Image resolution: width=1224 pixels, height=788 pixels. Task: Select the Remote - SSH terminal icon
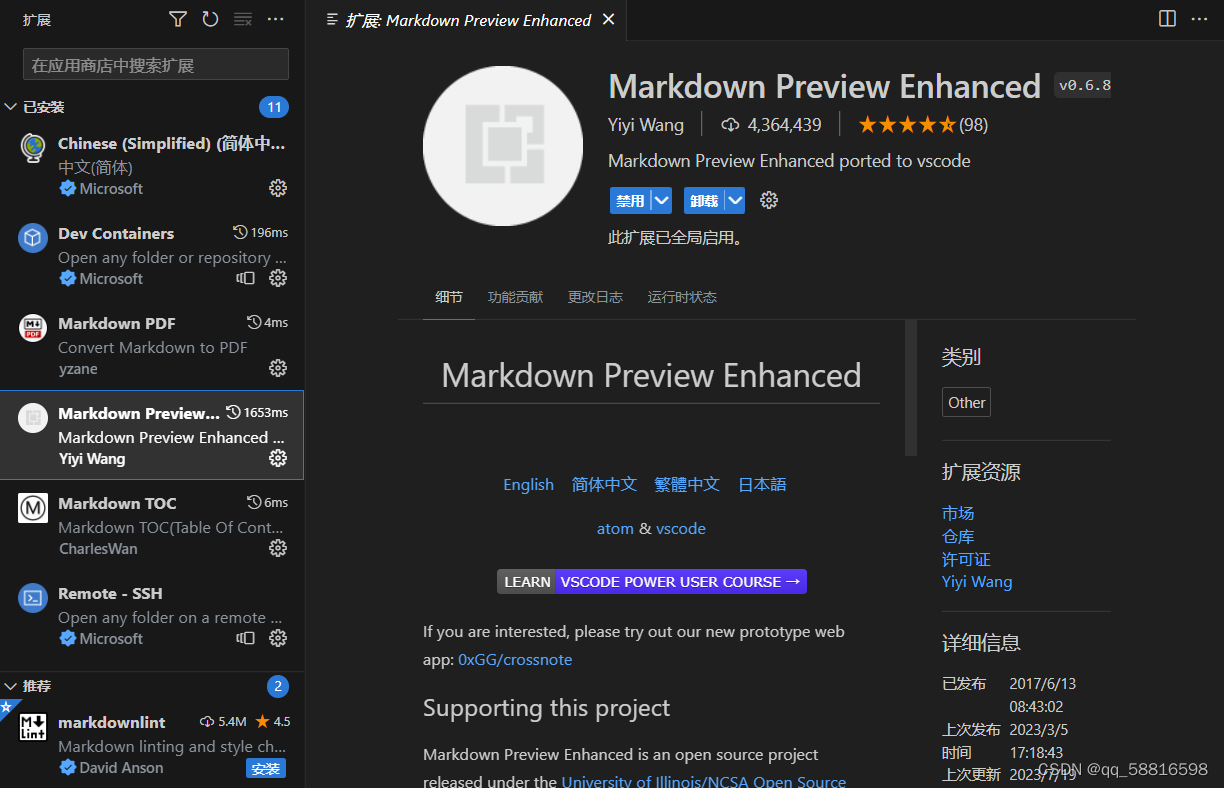click(x=33, y=598)
